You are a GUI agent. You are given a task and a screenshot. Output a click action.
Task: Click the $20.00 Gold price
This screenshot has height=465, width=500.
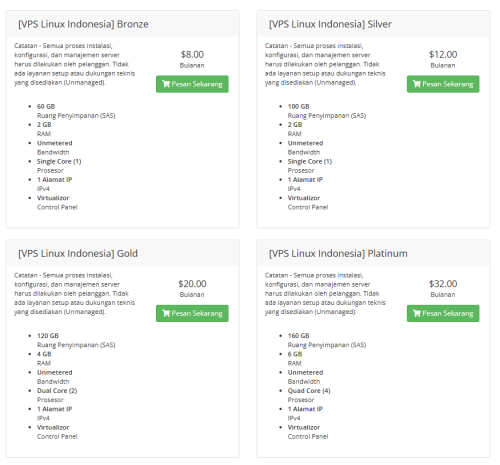(192, 284)
